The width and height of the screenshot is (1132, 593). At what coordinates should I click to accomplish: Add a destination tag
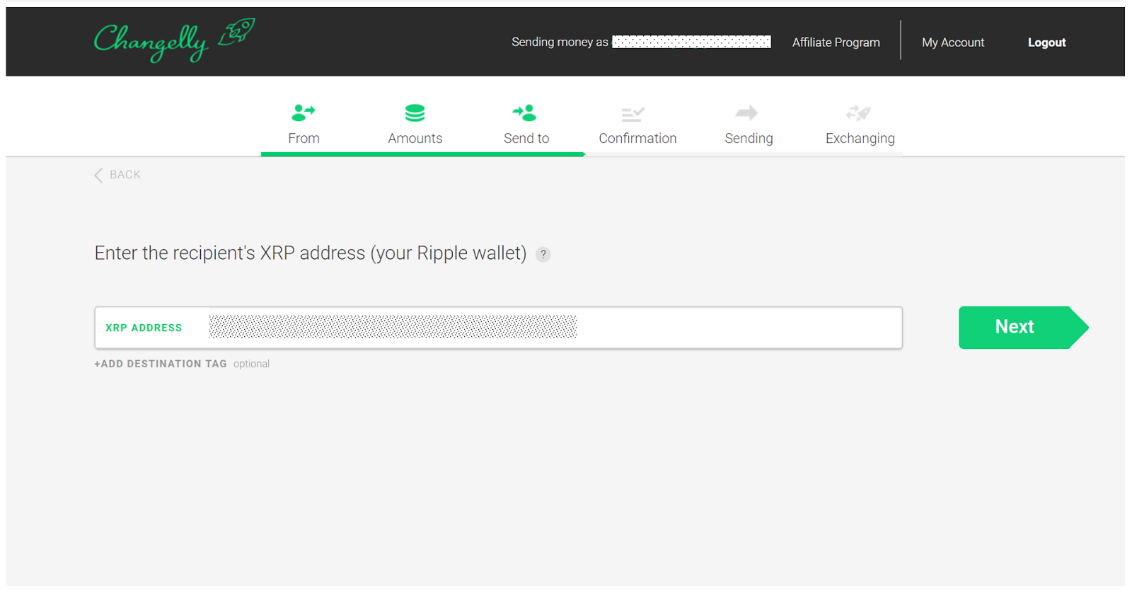pyautogui.click(x=160, y=364)
